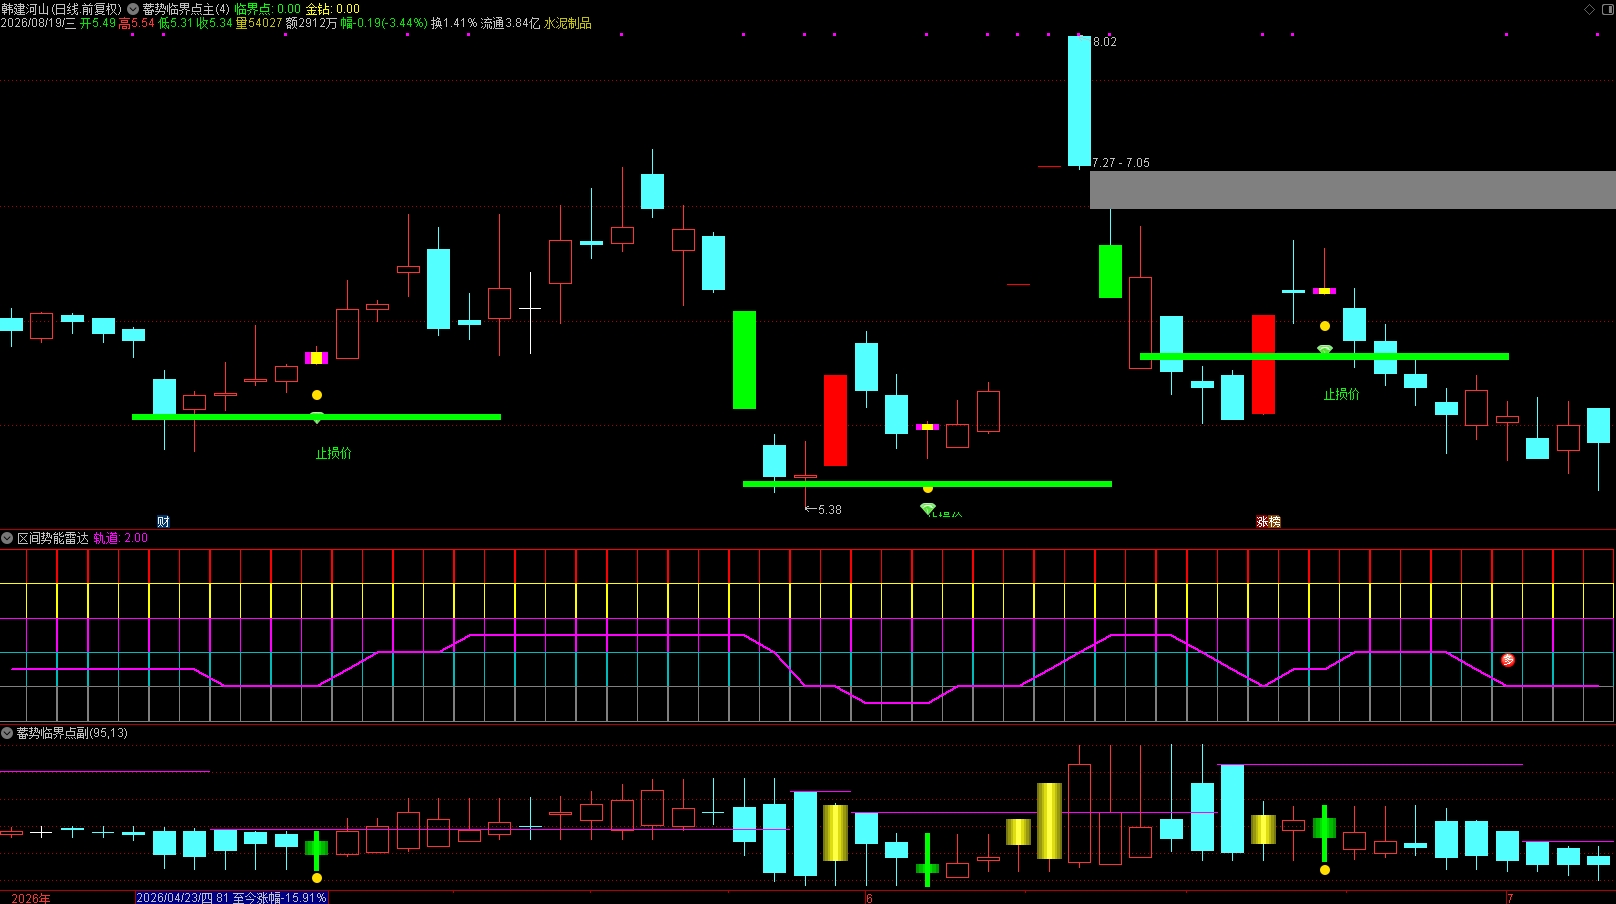Screen dimensions: 1616x904
Task: Toggle the side panel icon at top right
Action: pos(1608,9)
